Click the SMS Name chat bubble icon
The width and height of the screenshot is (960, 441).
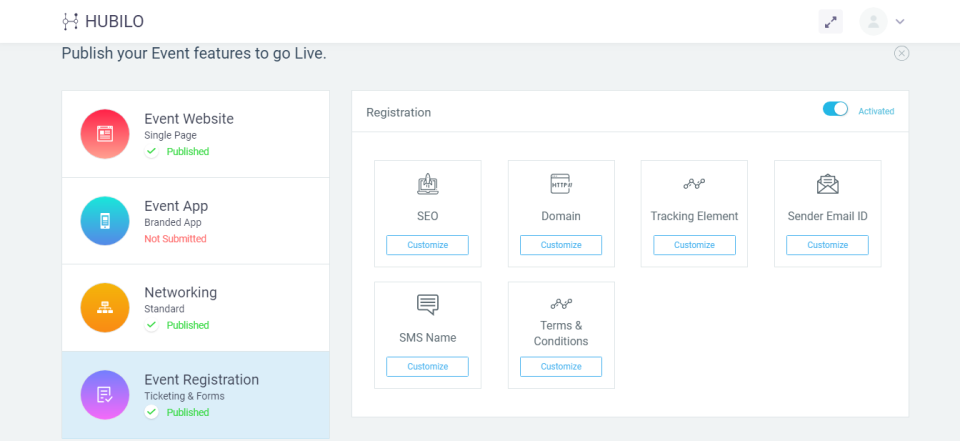pos(427,305)
